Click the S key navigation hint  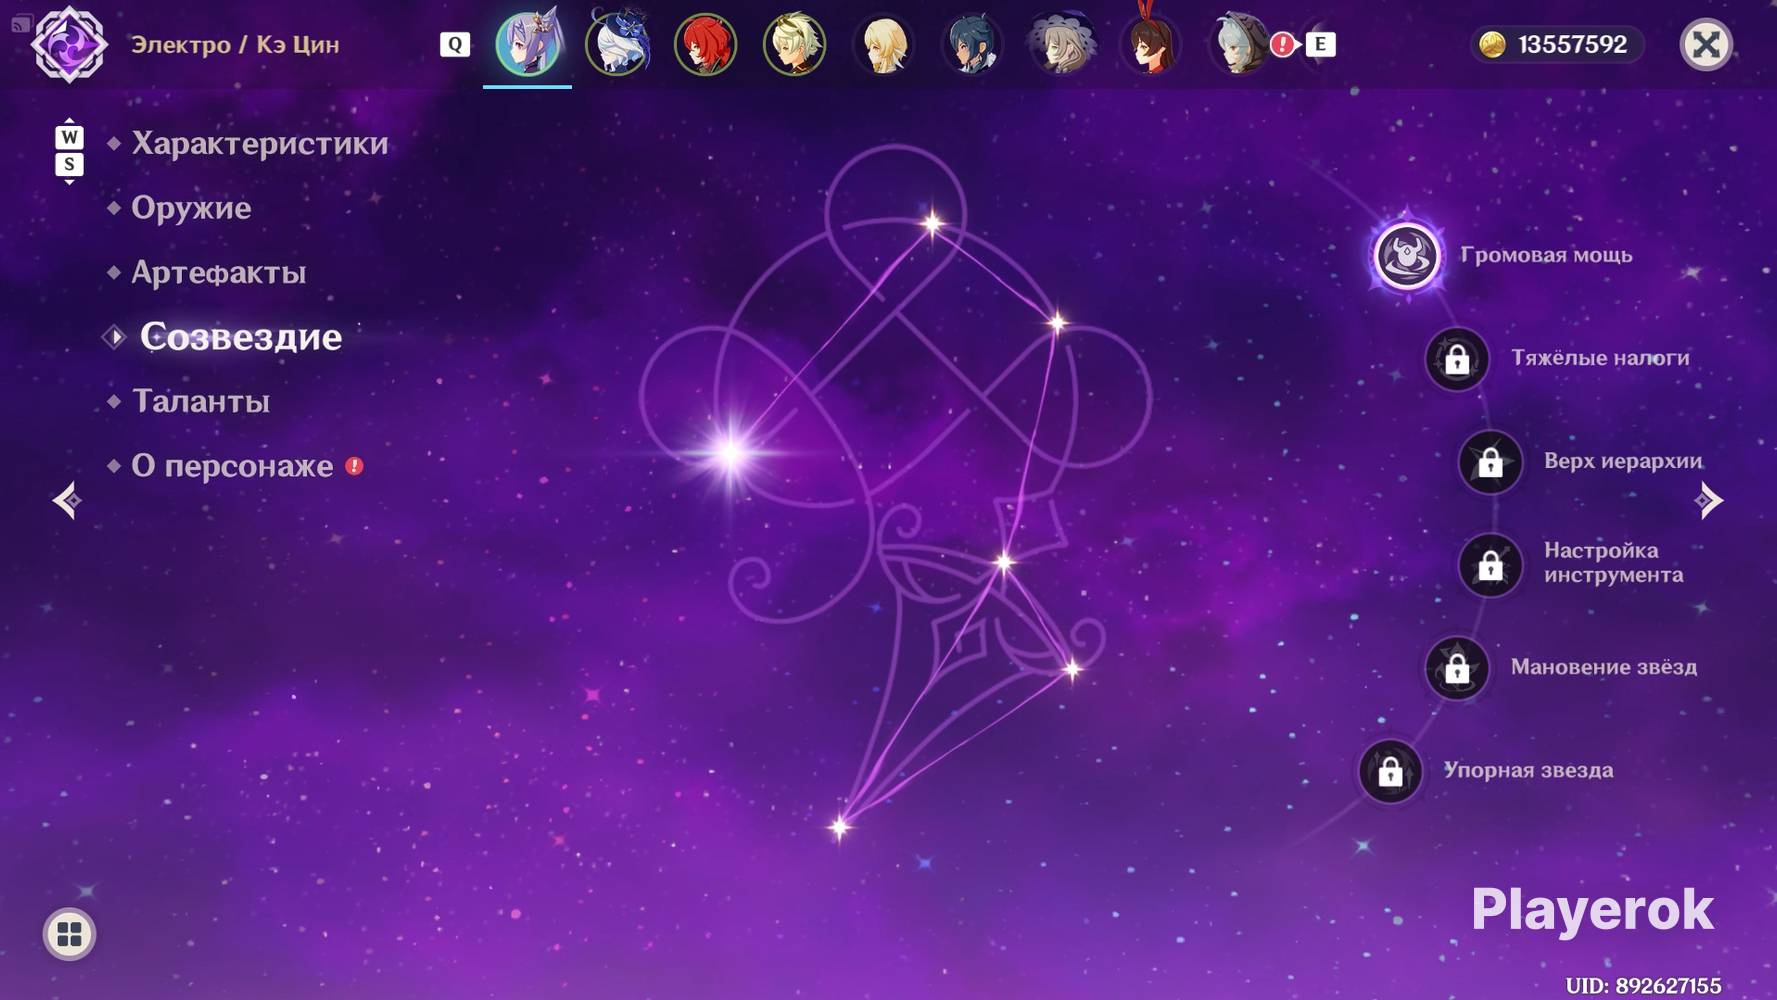[69, 164]
